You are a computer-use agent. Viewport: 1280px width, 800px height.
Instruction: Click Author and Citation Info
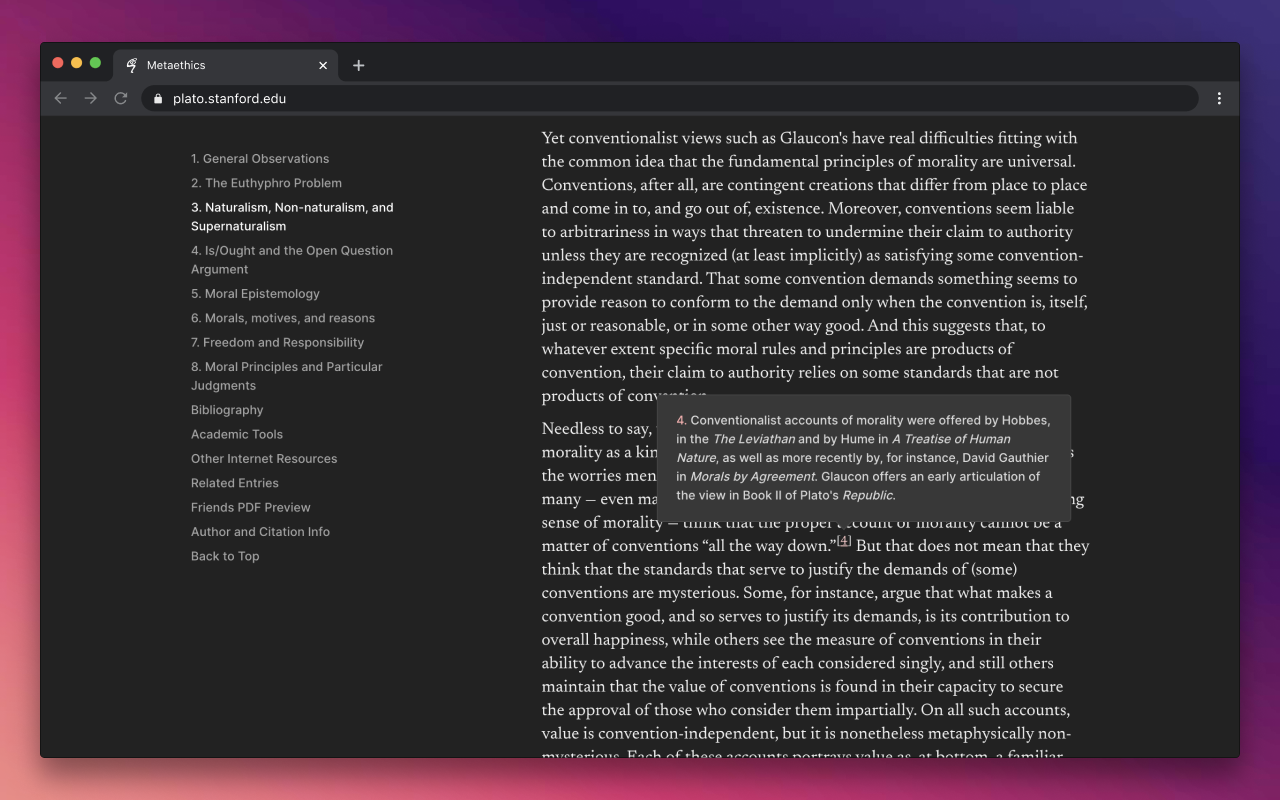(260, 532)
